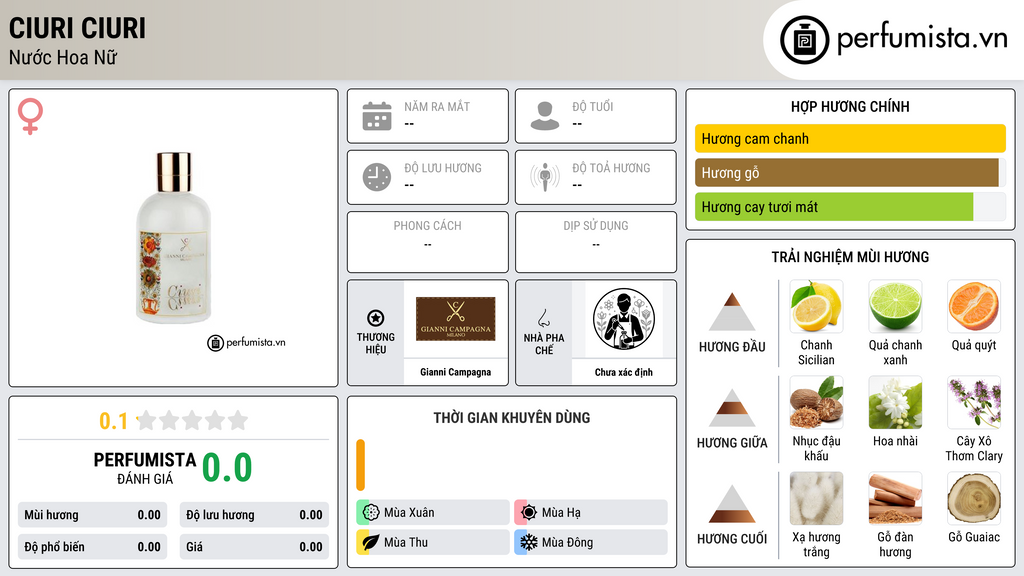Screen dimensions: 1024x576
Task: Click the Giá 0.00 score row
Action: point(254,547)
